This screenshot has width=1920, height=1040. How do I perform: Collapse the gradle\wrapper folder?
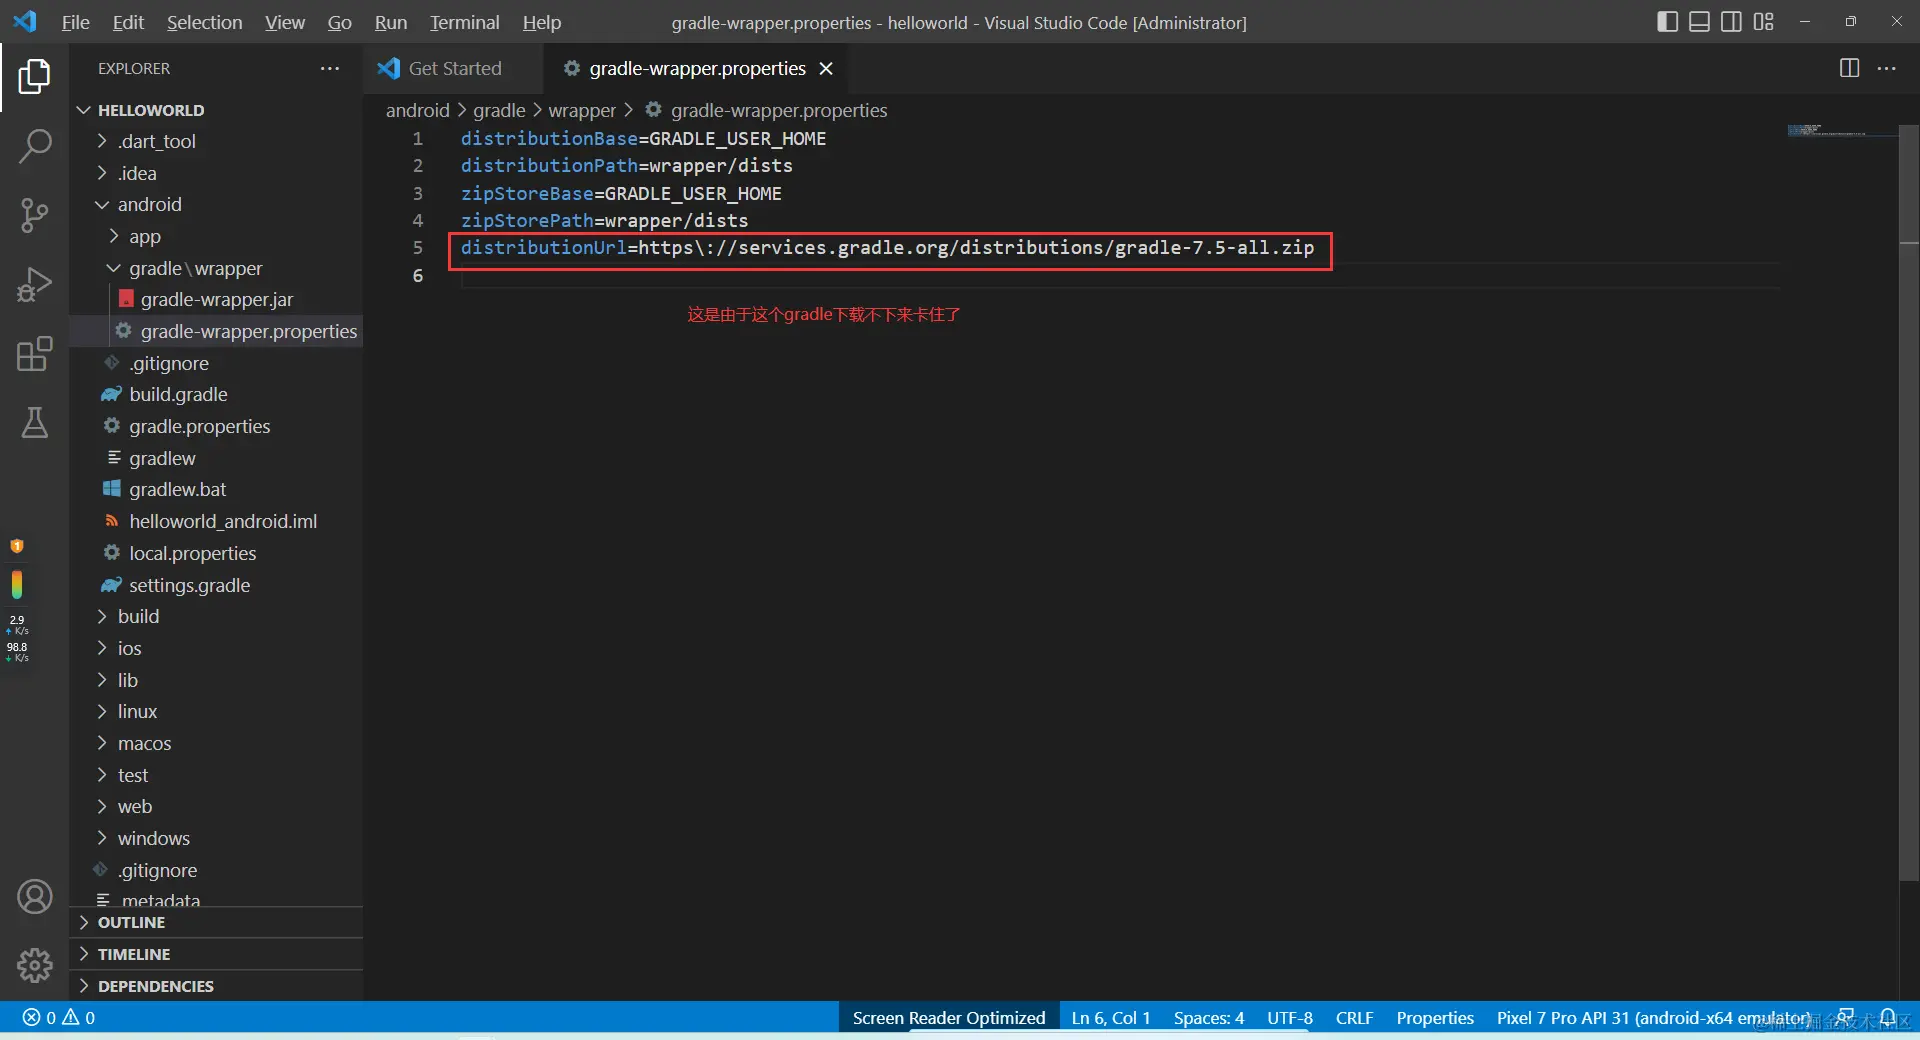click(x=195, y=268)
